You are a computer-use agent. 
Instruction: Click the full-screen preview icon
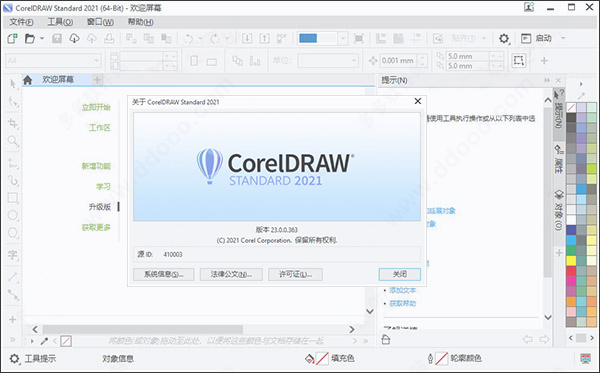point(359,38)
